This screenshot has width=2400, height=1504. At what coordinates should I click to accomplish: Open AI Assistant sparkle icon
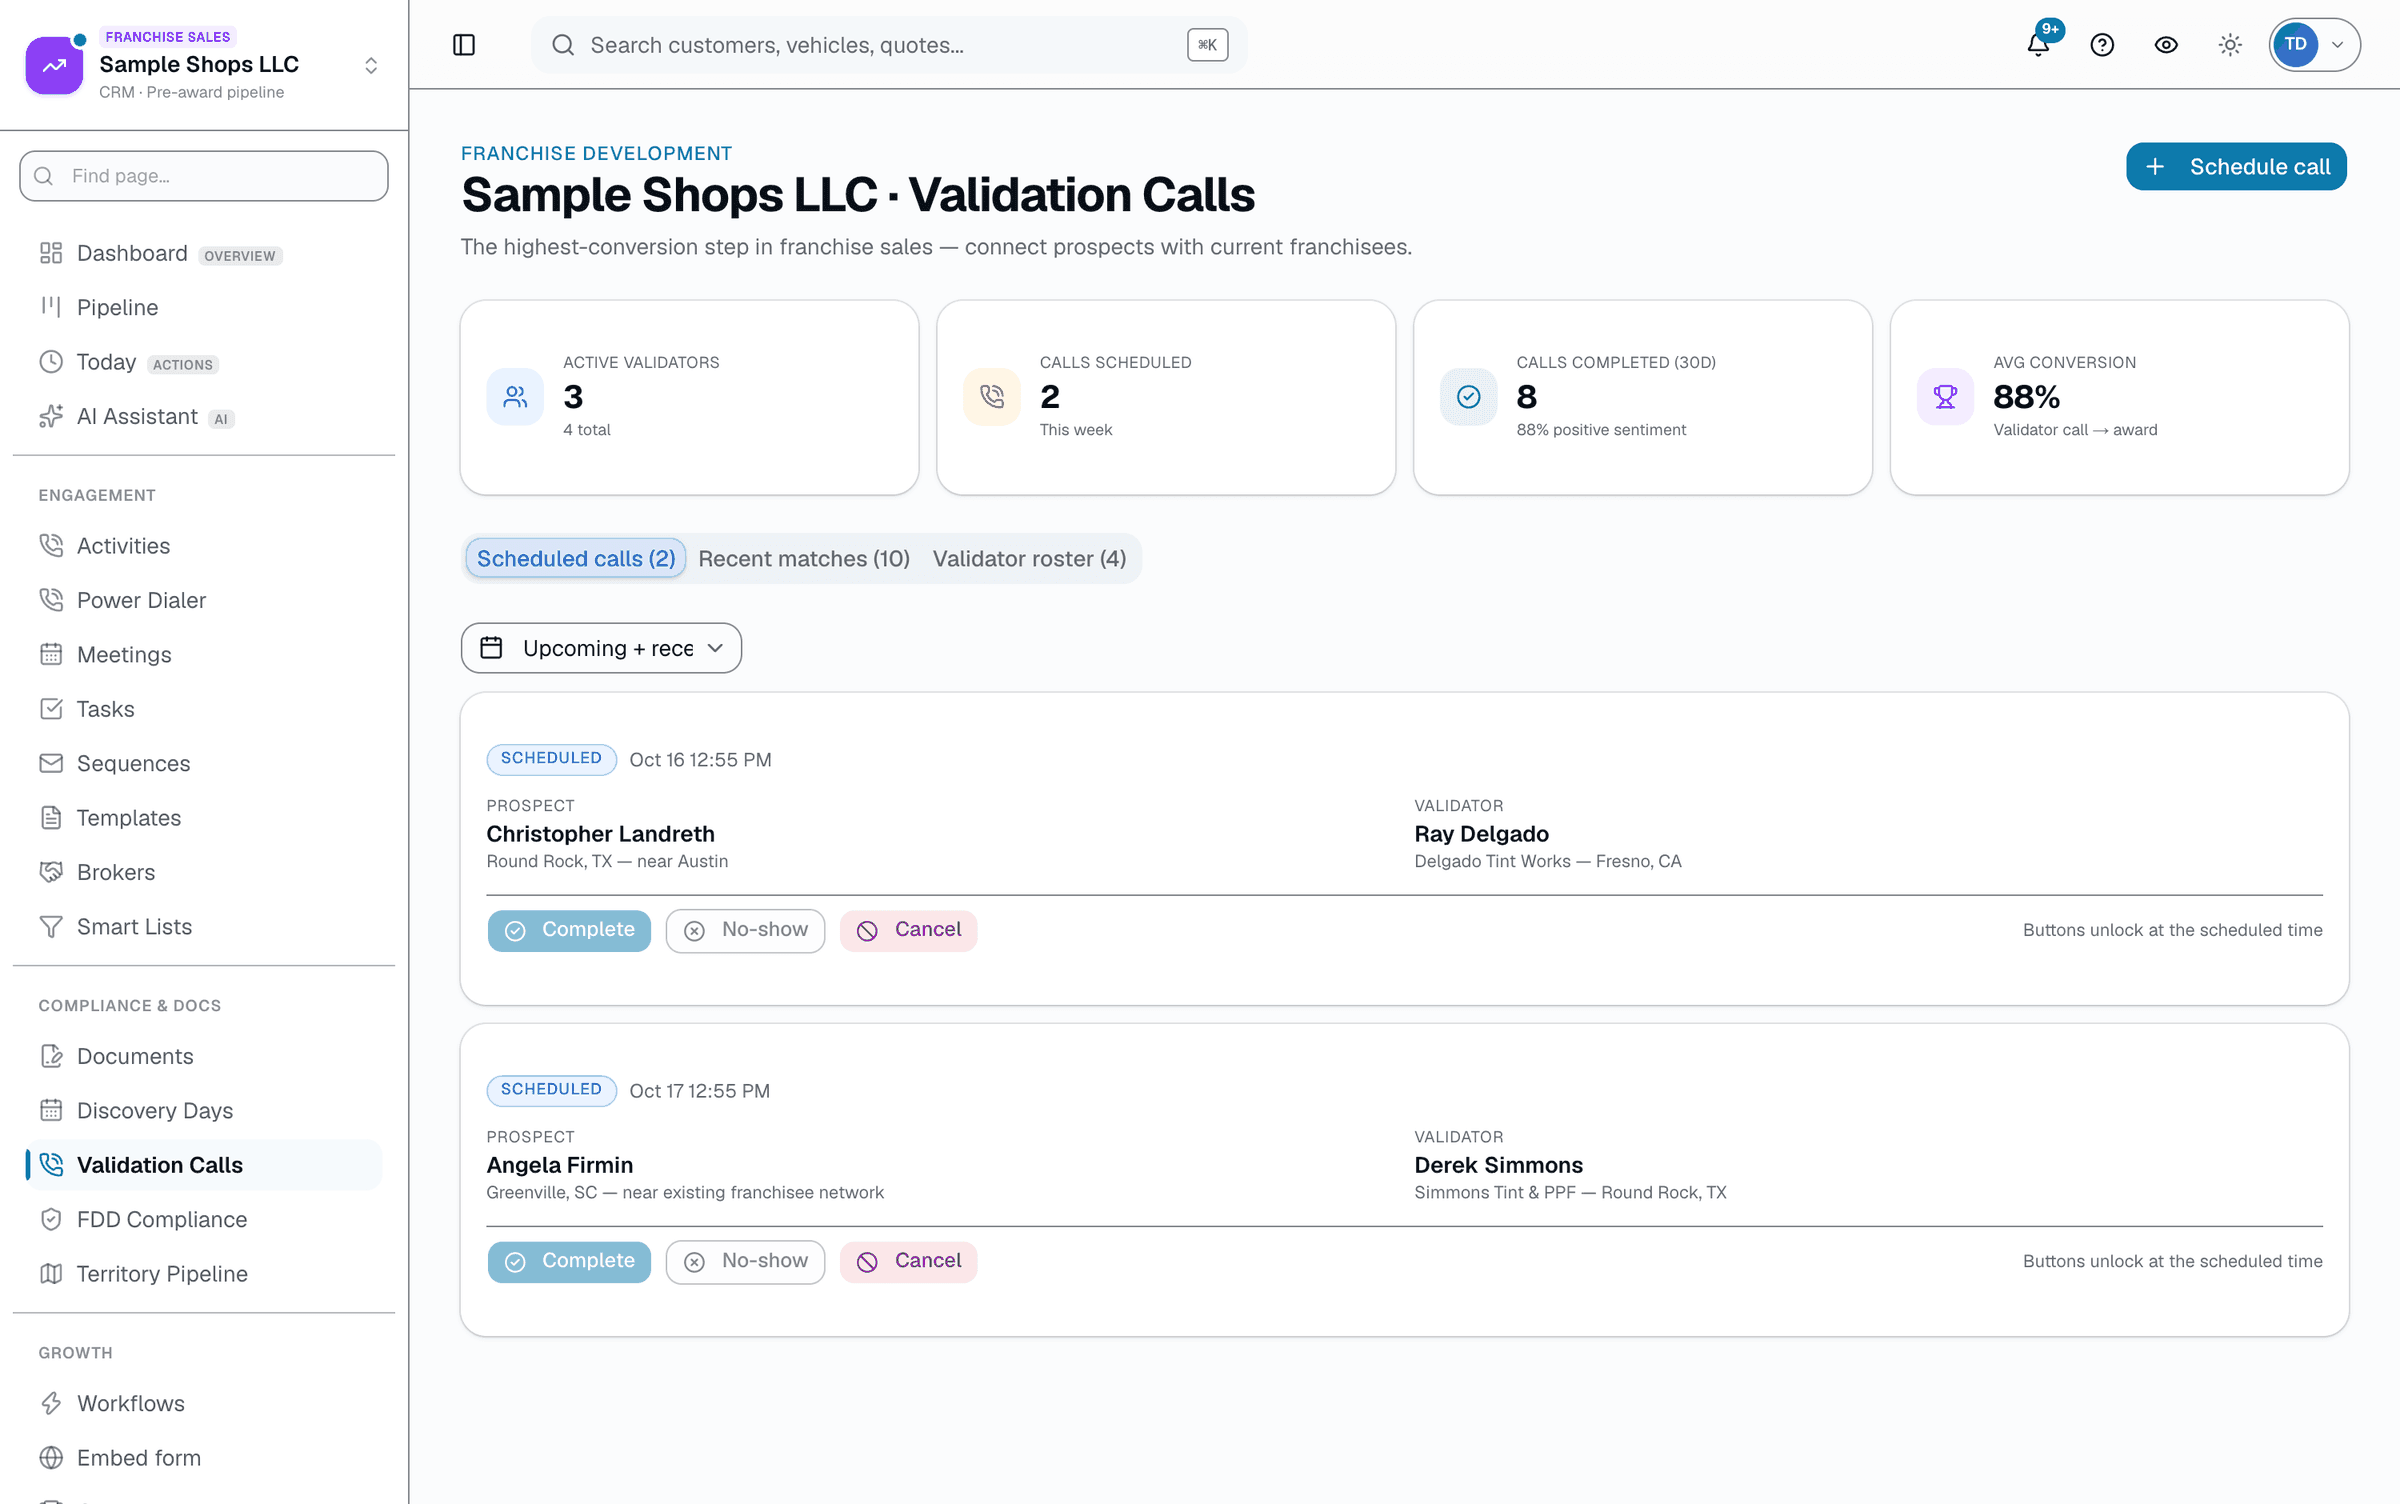pyautogui.click(x=51, y=416)
